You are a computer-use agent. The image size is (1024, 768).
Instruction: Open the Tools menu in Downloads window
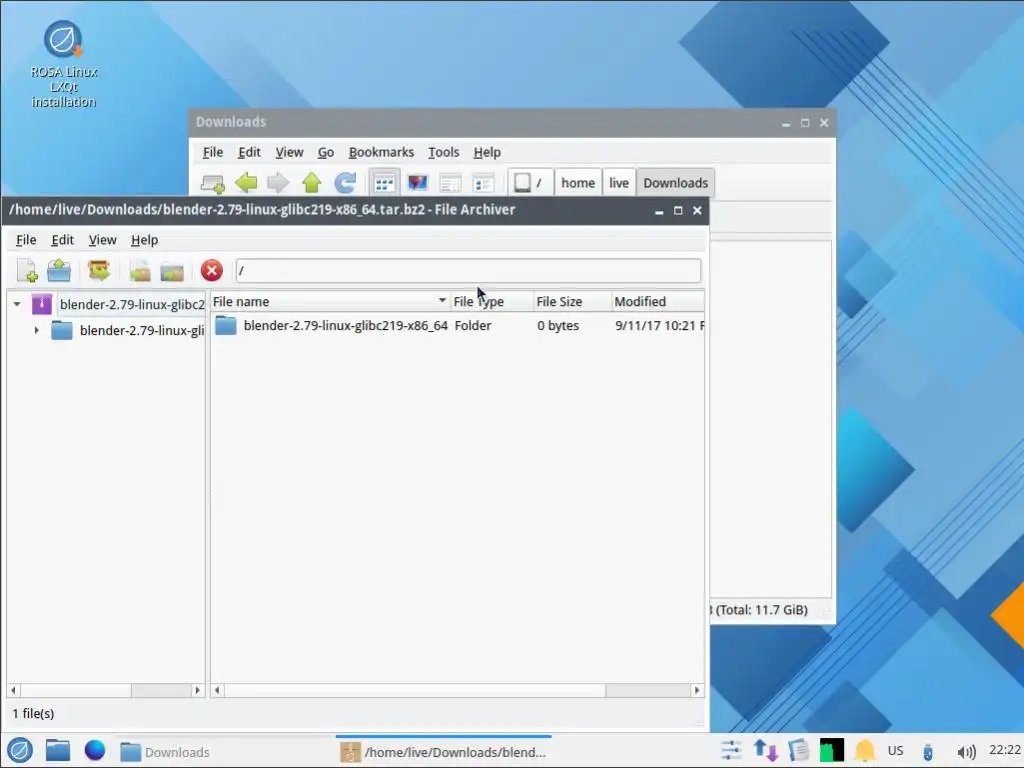coord(443,152)
